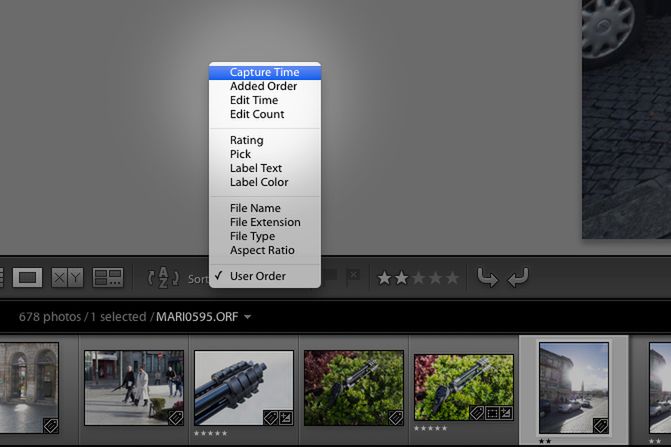This screenshot has width=671, height=447.
Task: Set rating with the second toolbar star
Action: [x=401, y=278]
